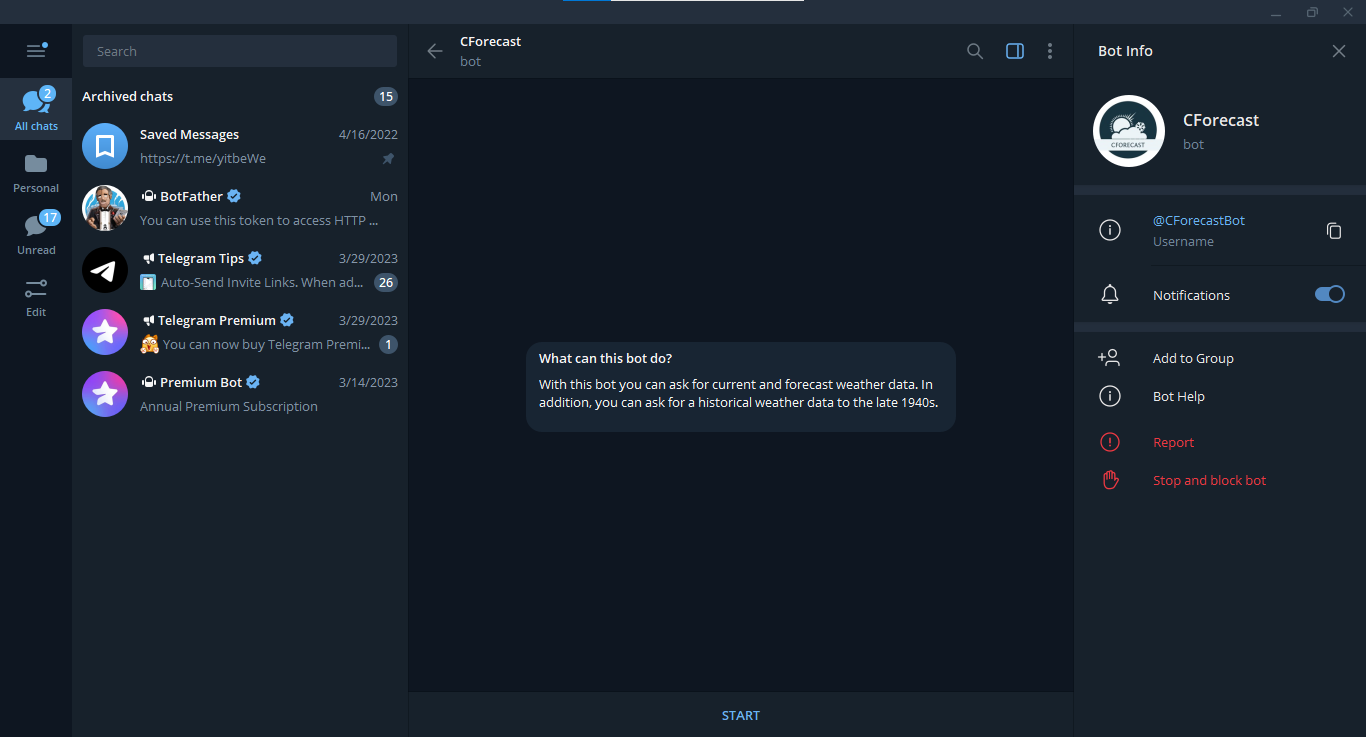
Task: Toggle the chat topics side panel view
Action: 1014,50
